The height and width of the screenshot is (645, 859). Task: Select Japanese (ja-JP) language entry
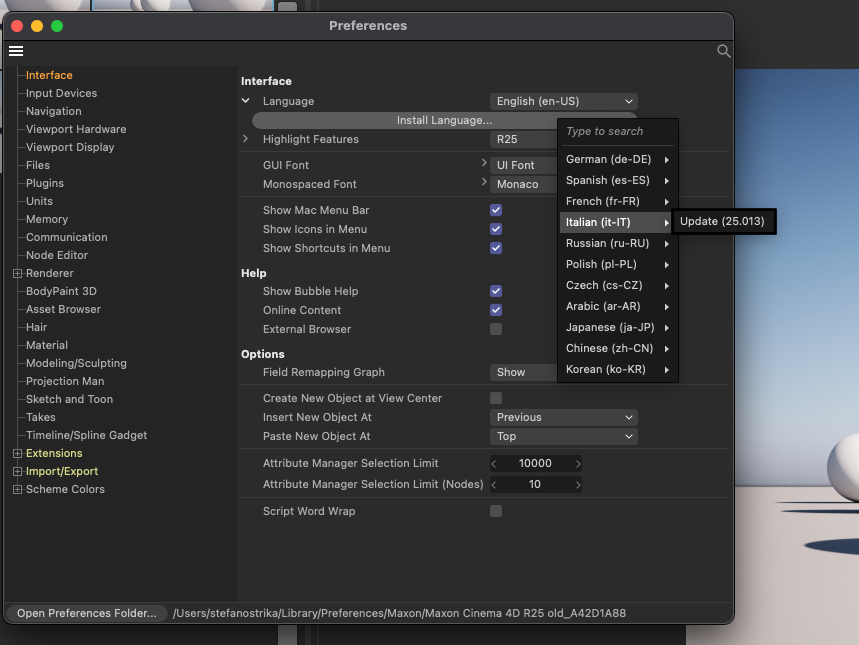pyautogui.click(x=618, y=327)
